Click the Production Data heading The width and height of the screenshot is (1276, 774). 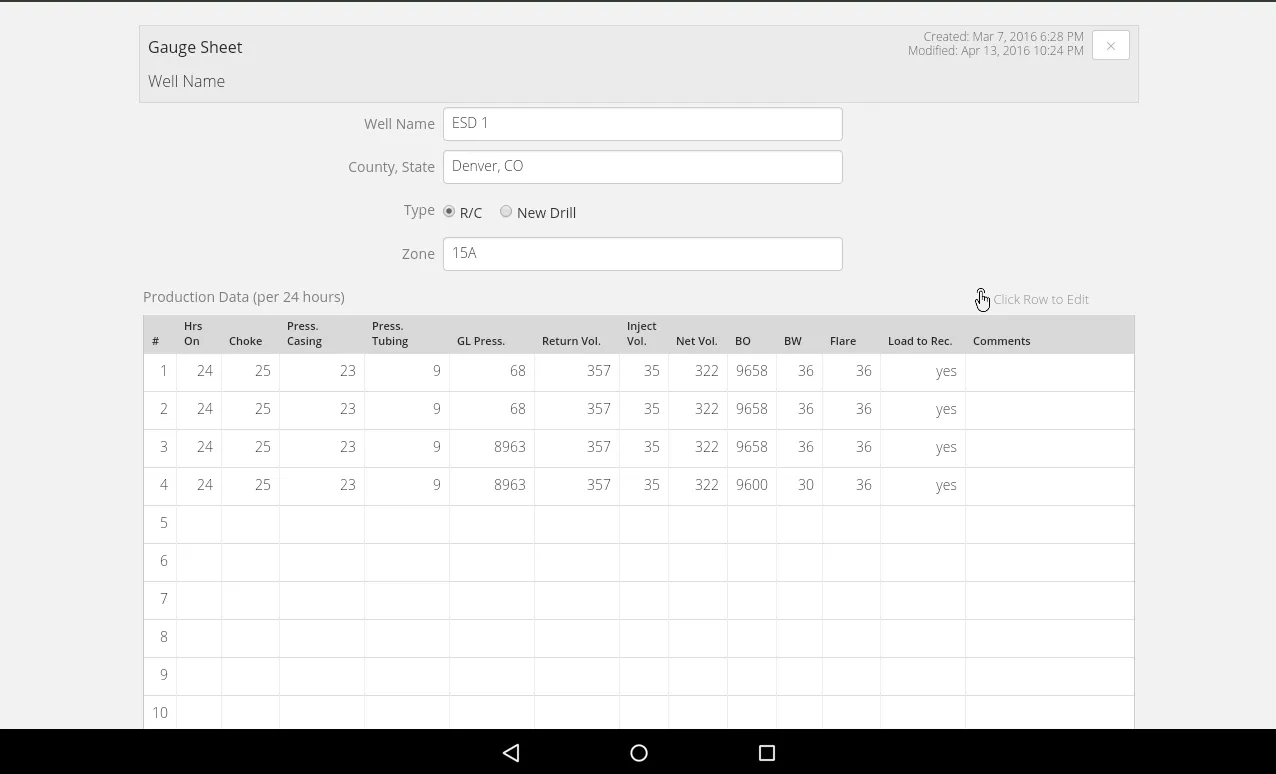click(244, 297)
